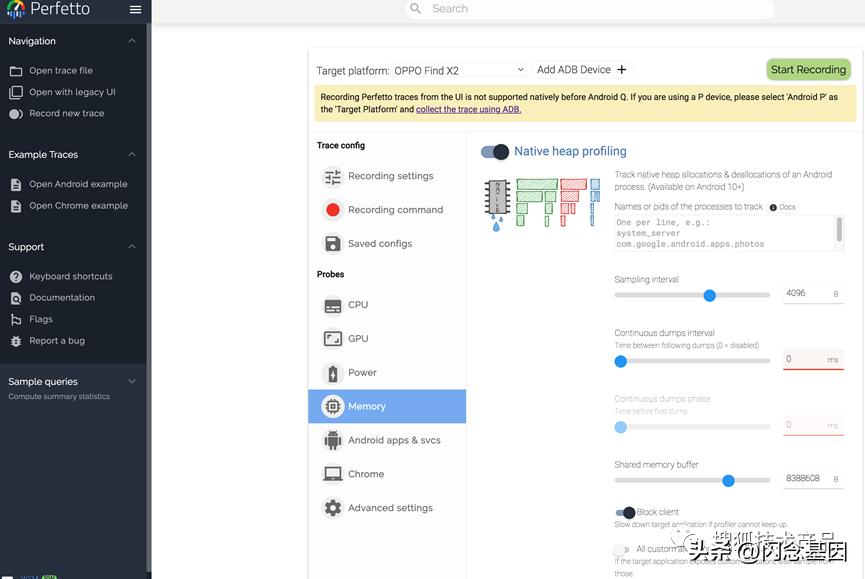Click the Open Android example file icon
The image size is (865, 579).
point(16,185)
